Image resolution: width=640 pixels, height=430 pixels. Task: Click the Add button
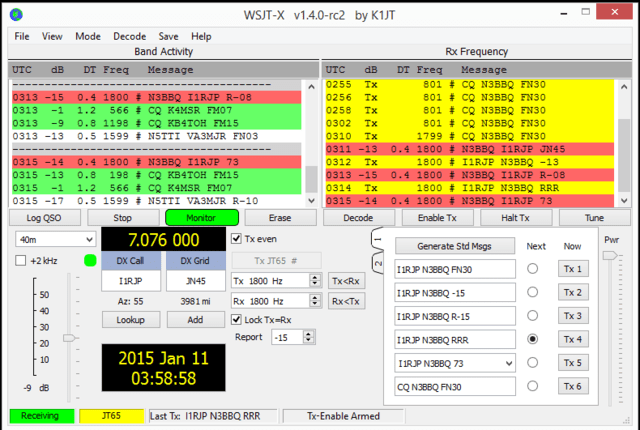(196, 320)
